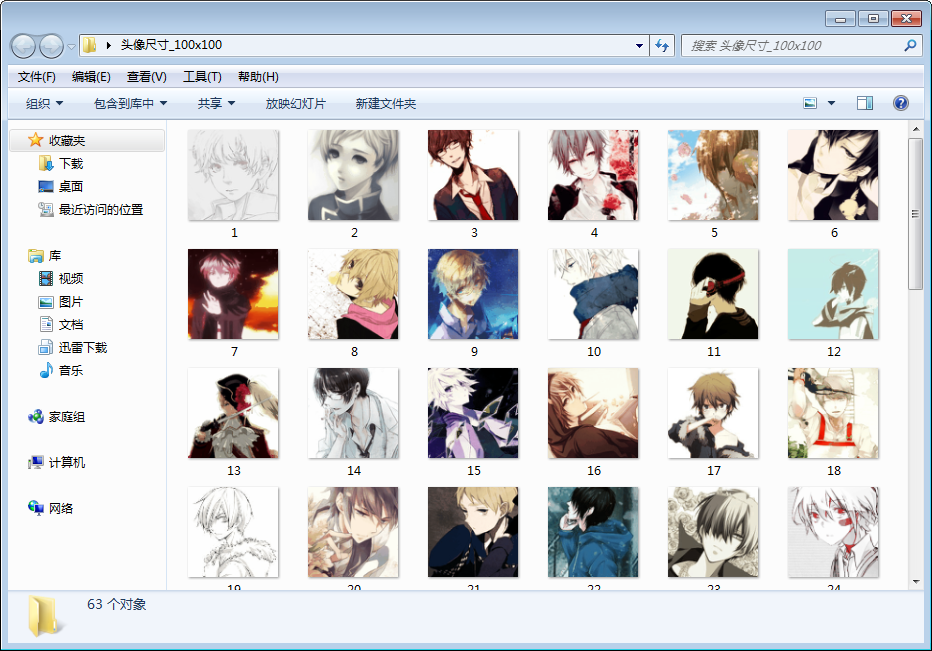The height and width of the screenshot is (651, 932).
Task: Click the 音乐 library icon
Action: click(46, 370)
